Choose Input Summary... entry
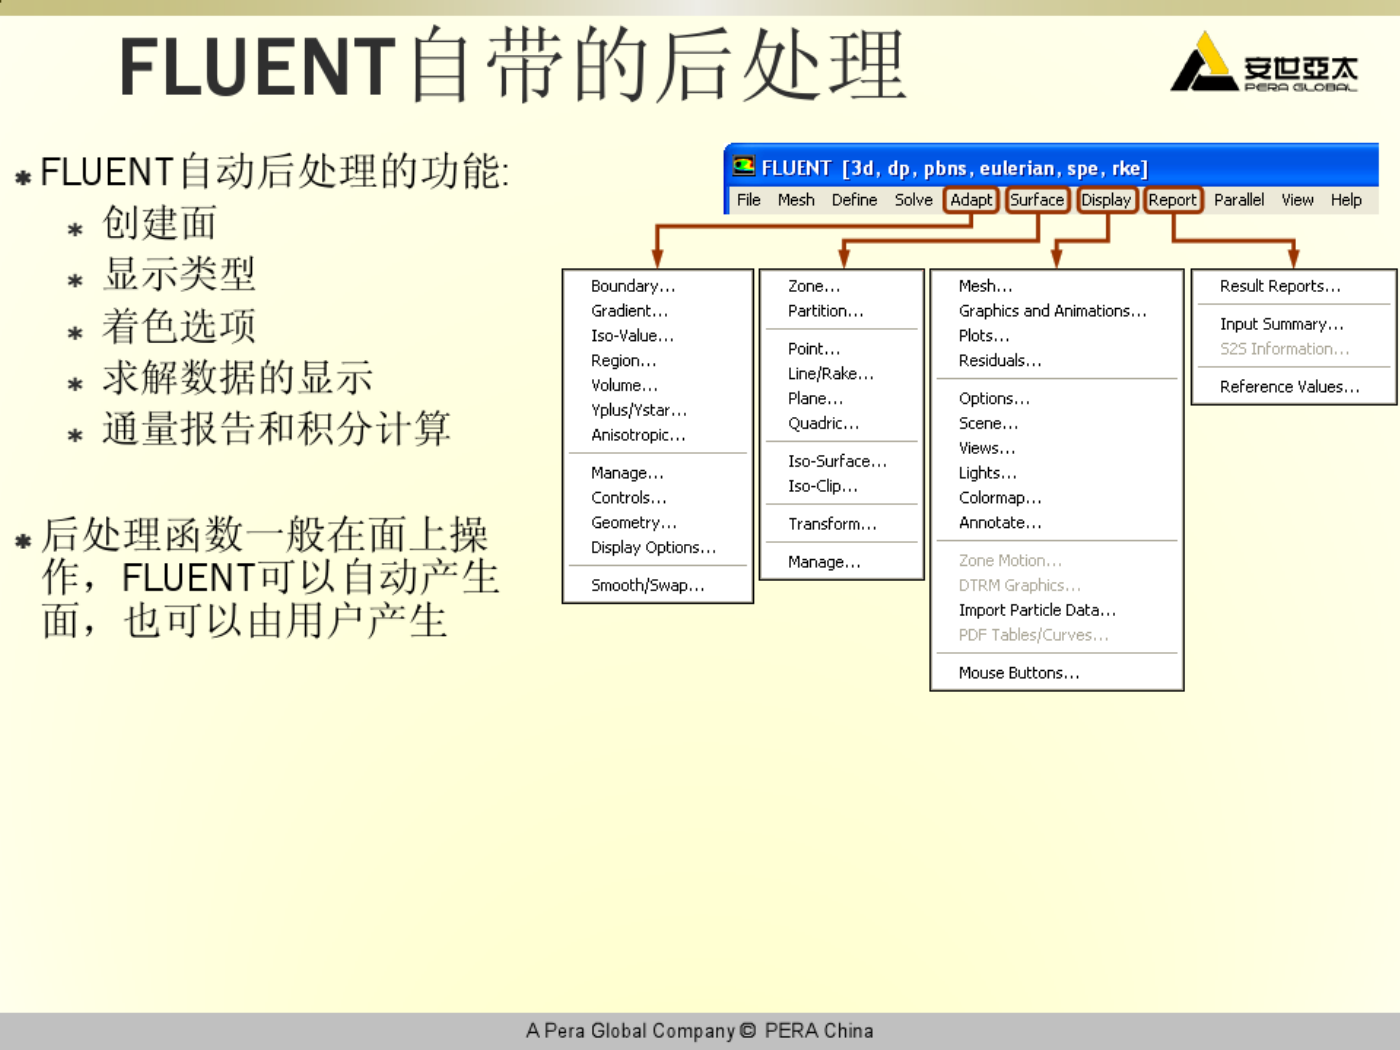Screen dimensions: 1400x1050 point(1282,324)
